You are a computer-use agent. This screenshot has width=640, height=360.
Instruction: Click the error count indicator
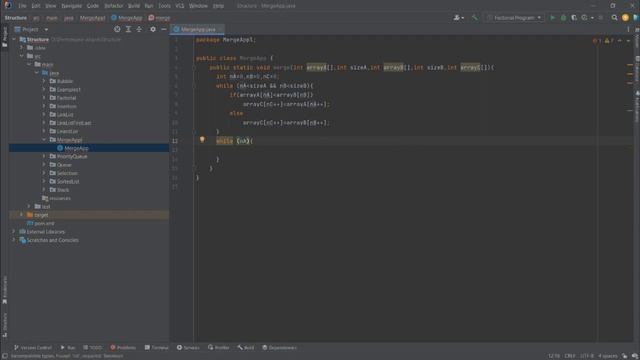tap(597, 40)
